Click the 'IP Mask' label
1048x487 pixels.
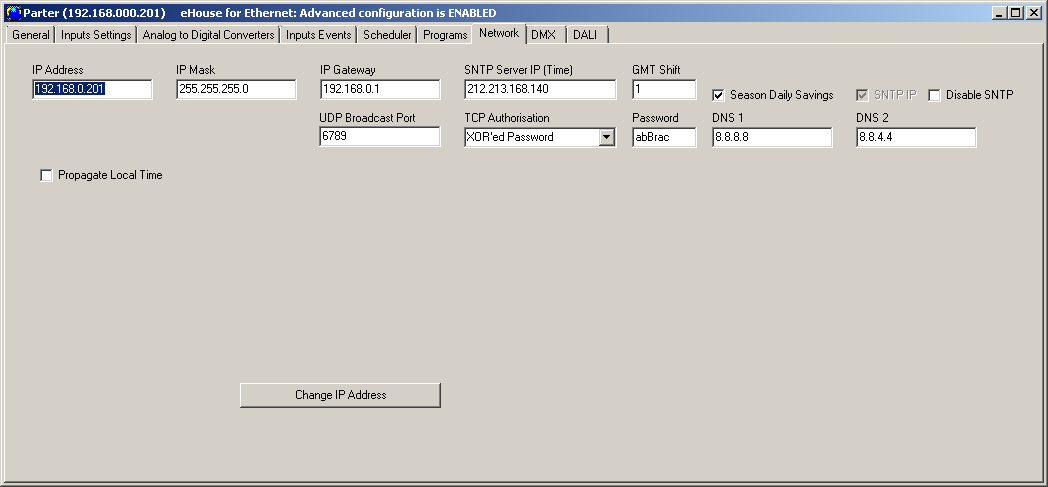point(196,69)
